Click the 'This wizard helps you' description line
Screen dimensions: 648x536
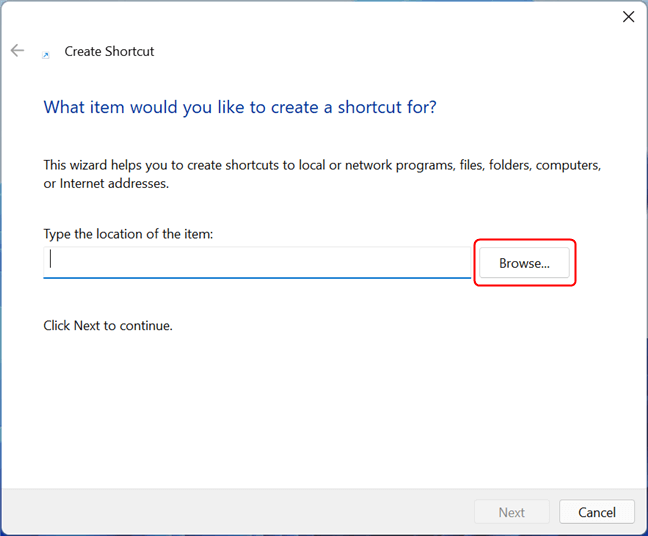pos(322,165)
